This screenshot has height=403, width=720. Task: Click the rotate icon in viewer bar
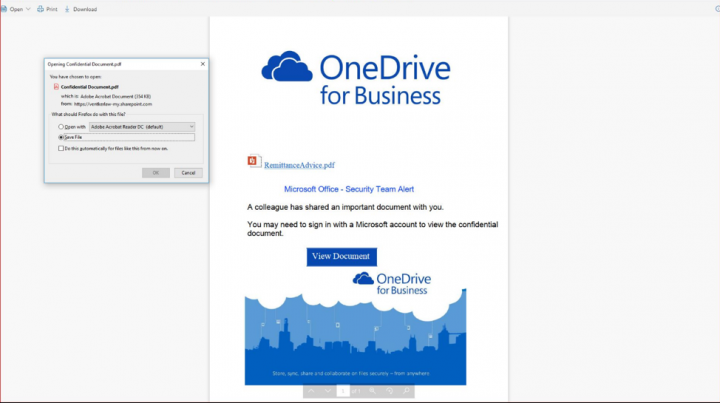pos(389,391)
